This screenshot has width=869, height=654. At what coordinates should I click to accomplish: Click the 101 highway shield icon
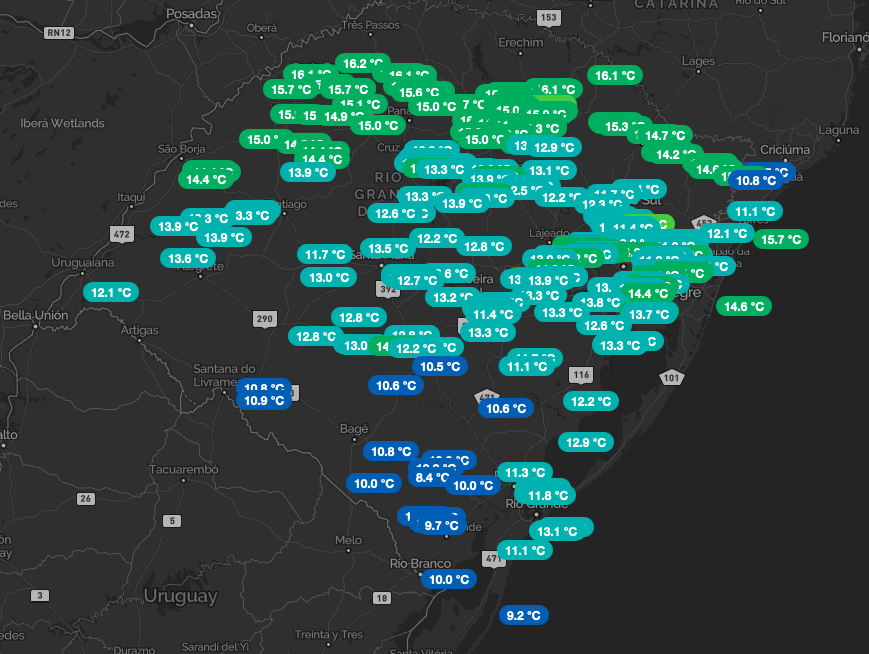(x=670, y=377)
